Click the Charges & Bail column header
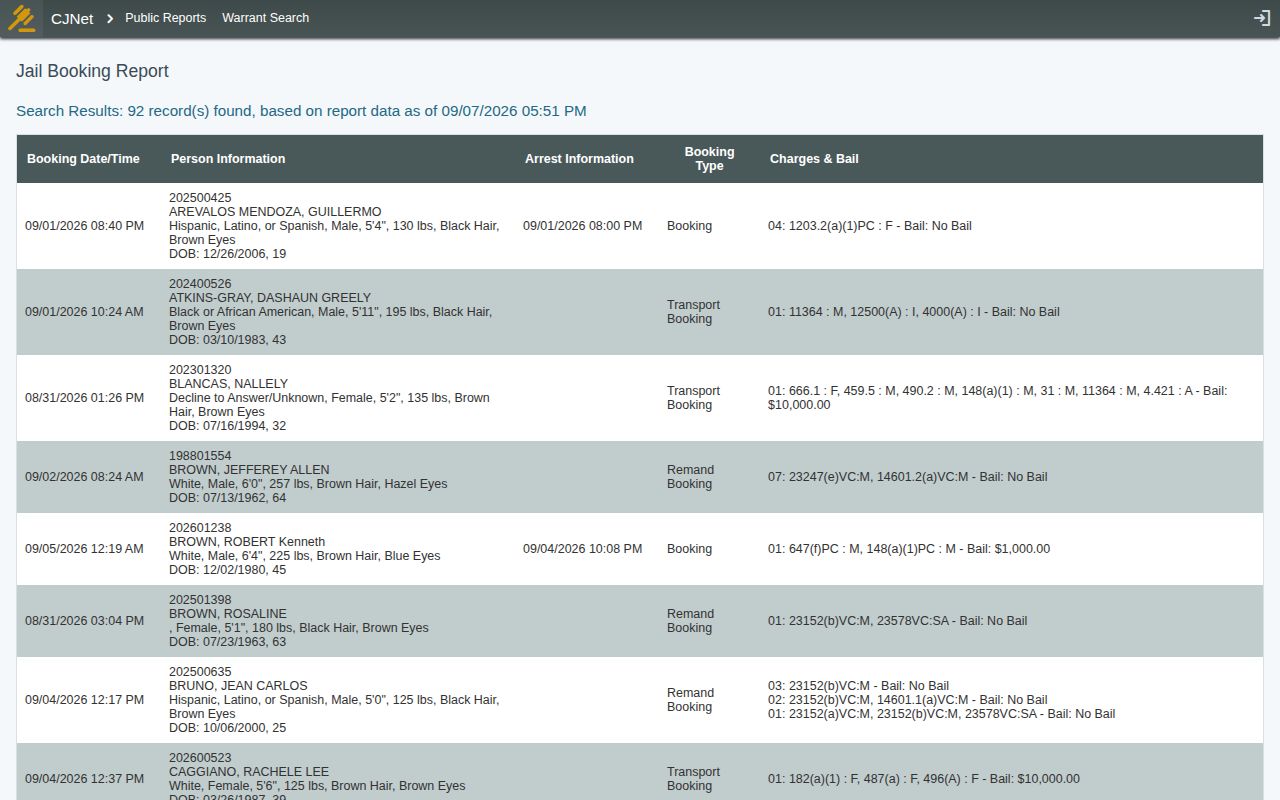The image size is (1280, 800). tap(814, 159)
